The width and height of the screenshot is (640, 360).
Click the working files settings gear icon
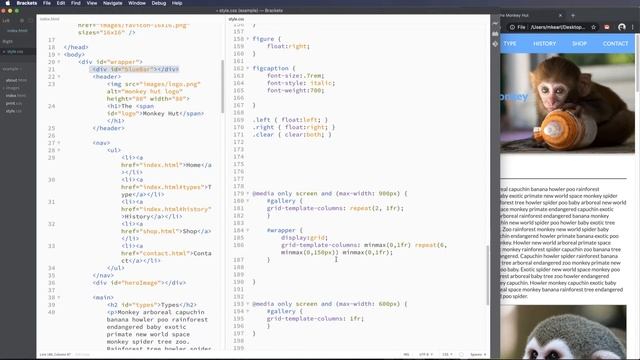click(22, 20)
